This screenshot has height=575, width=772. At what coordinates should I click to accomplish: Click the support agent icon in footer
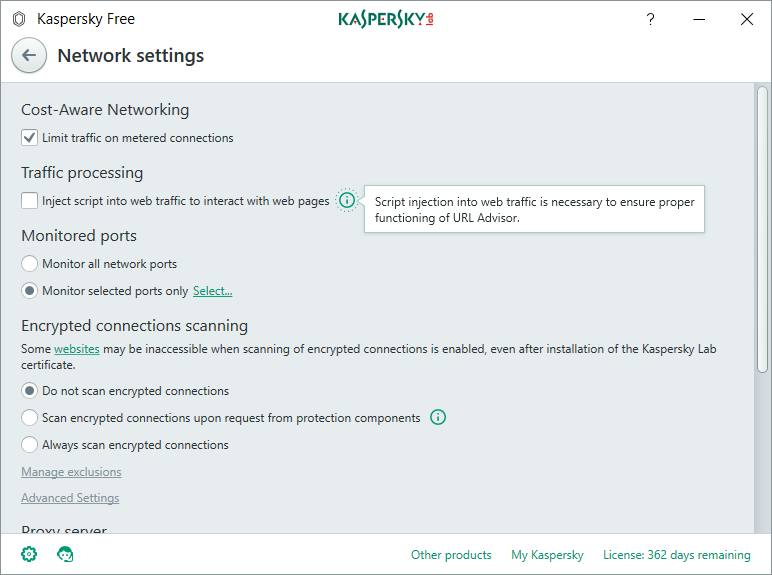pos(66,554)
